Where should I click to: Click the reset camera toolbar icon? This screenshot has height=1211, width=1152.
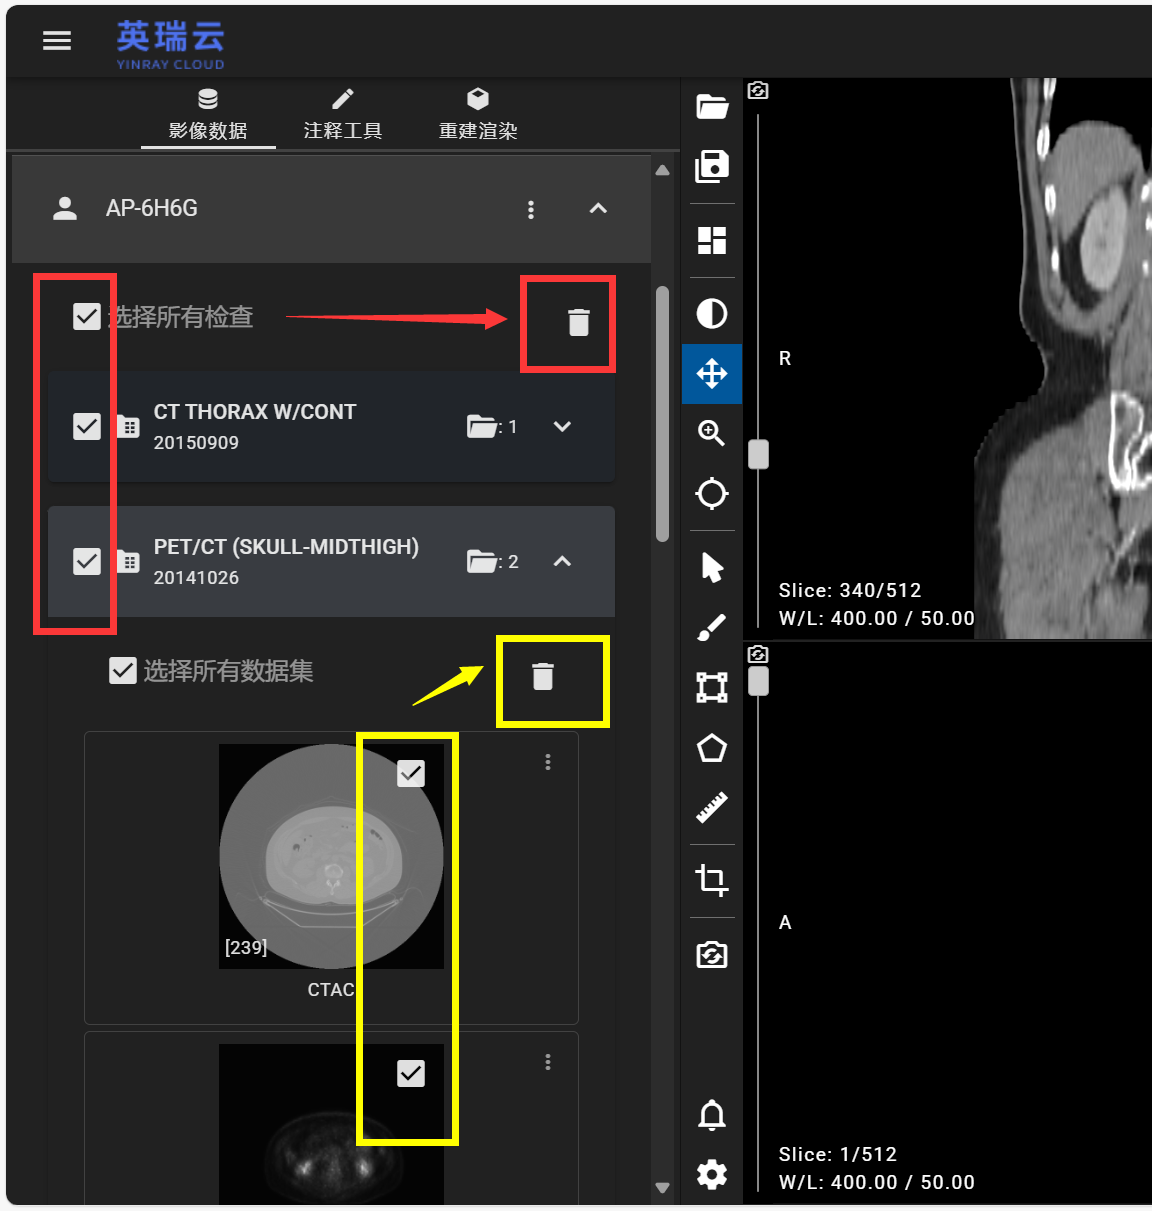pyautogui.click(x=712, y=954)
